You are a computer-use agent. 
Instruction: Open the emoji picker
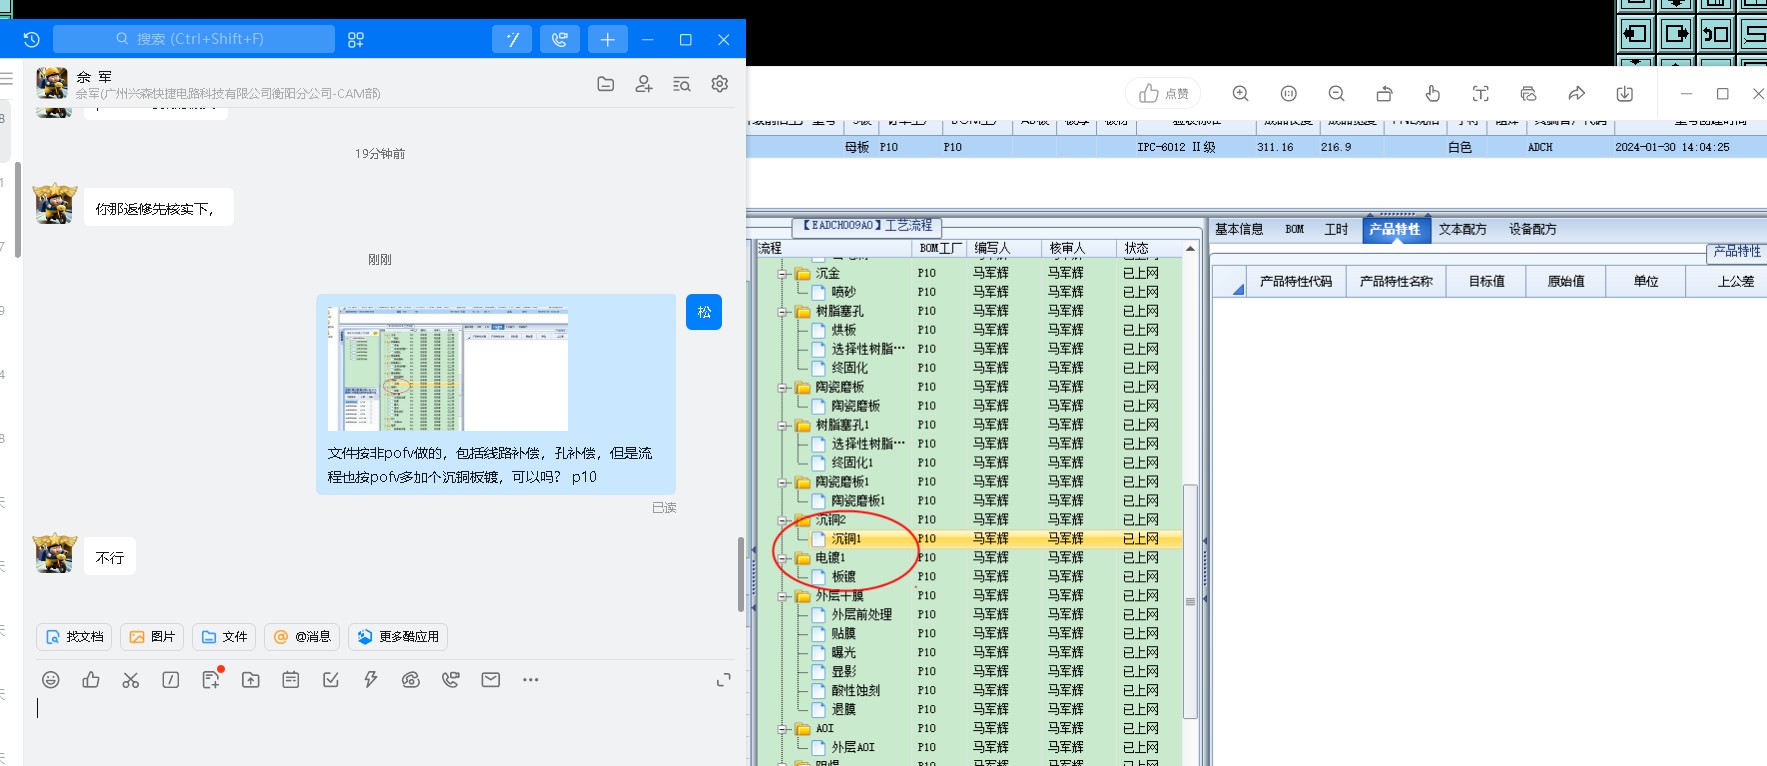point(51,680)
